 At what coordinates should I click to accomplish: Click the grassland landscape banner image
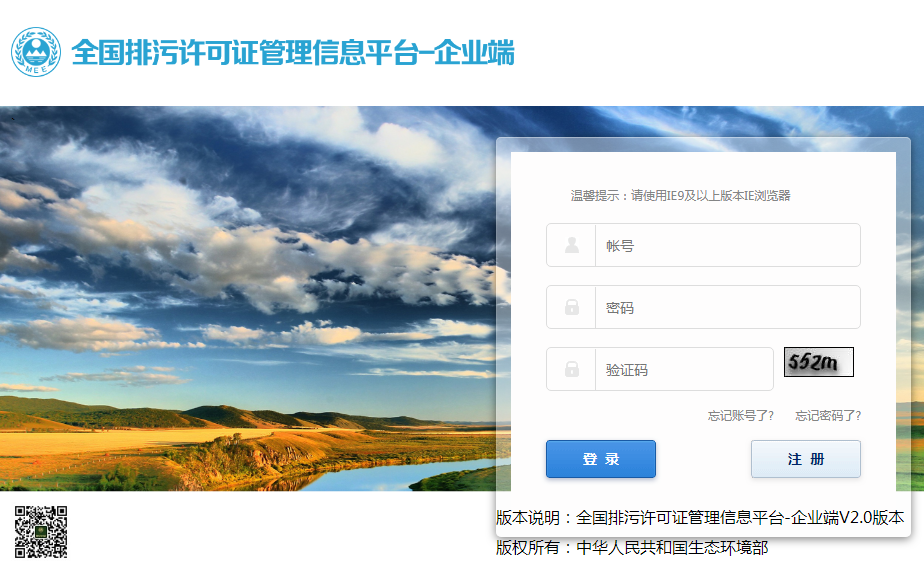248,298
